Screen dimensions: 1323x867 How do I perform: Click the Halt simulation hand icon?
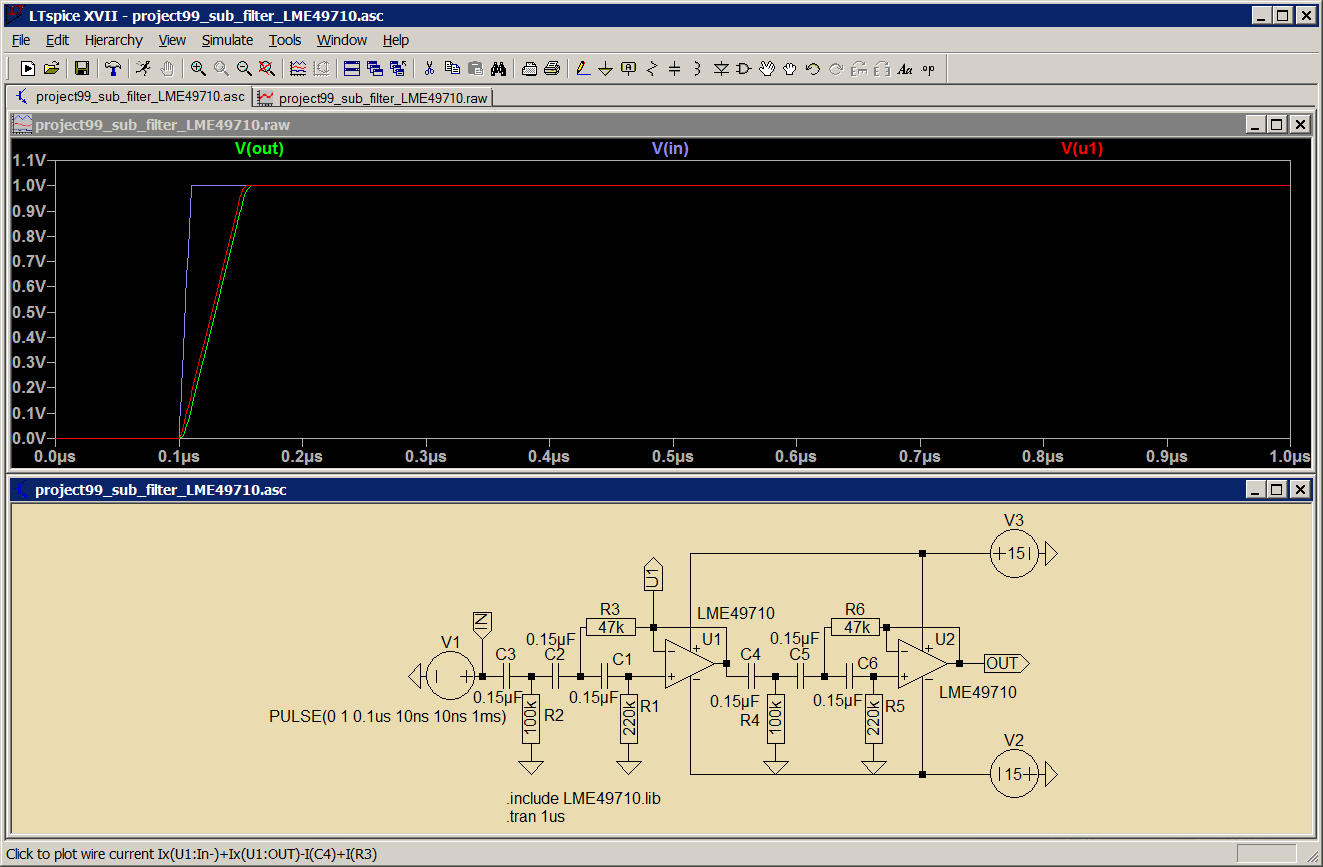[x=167, y=68]
